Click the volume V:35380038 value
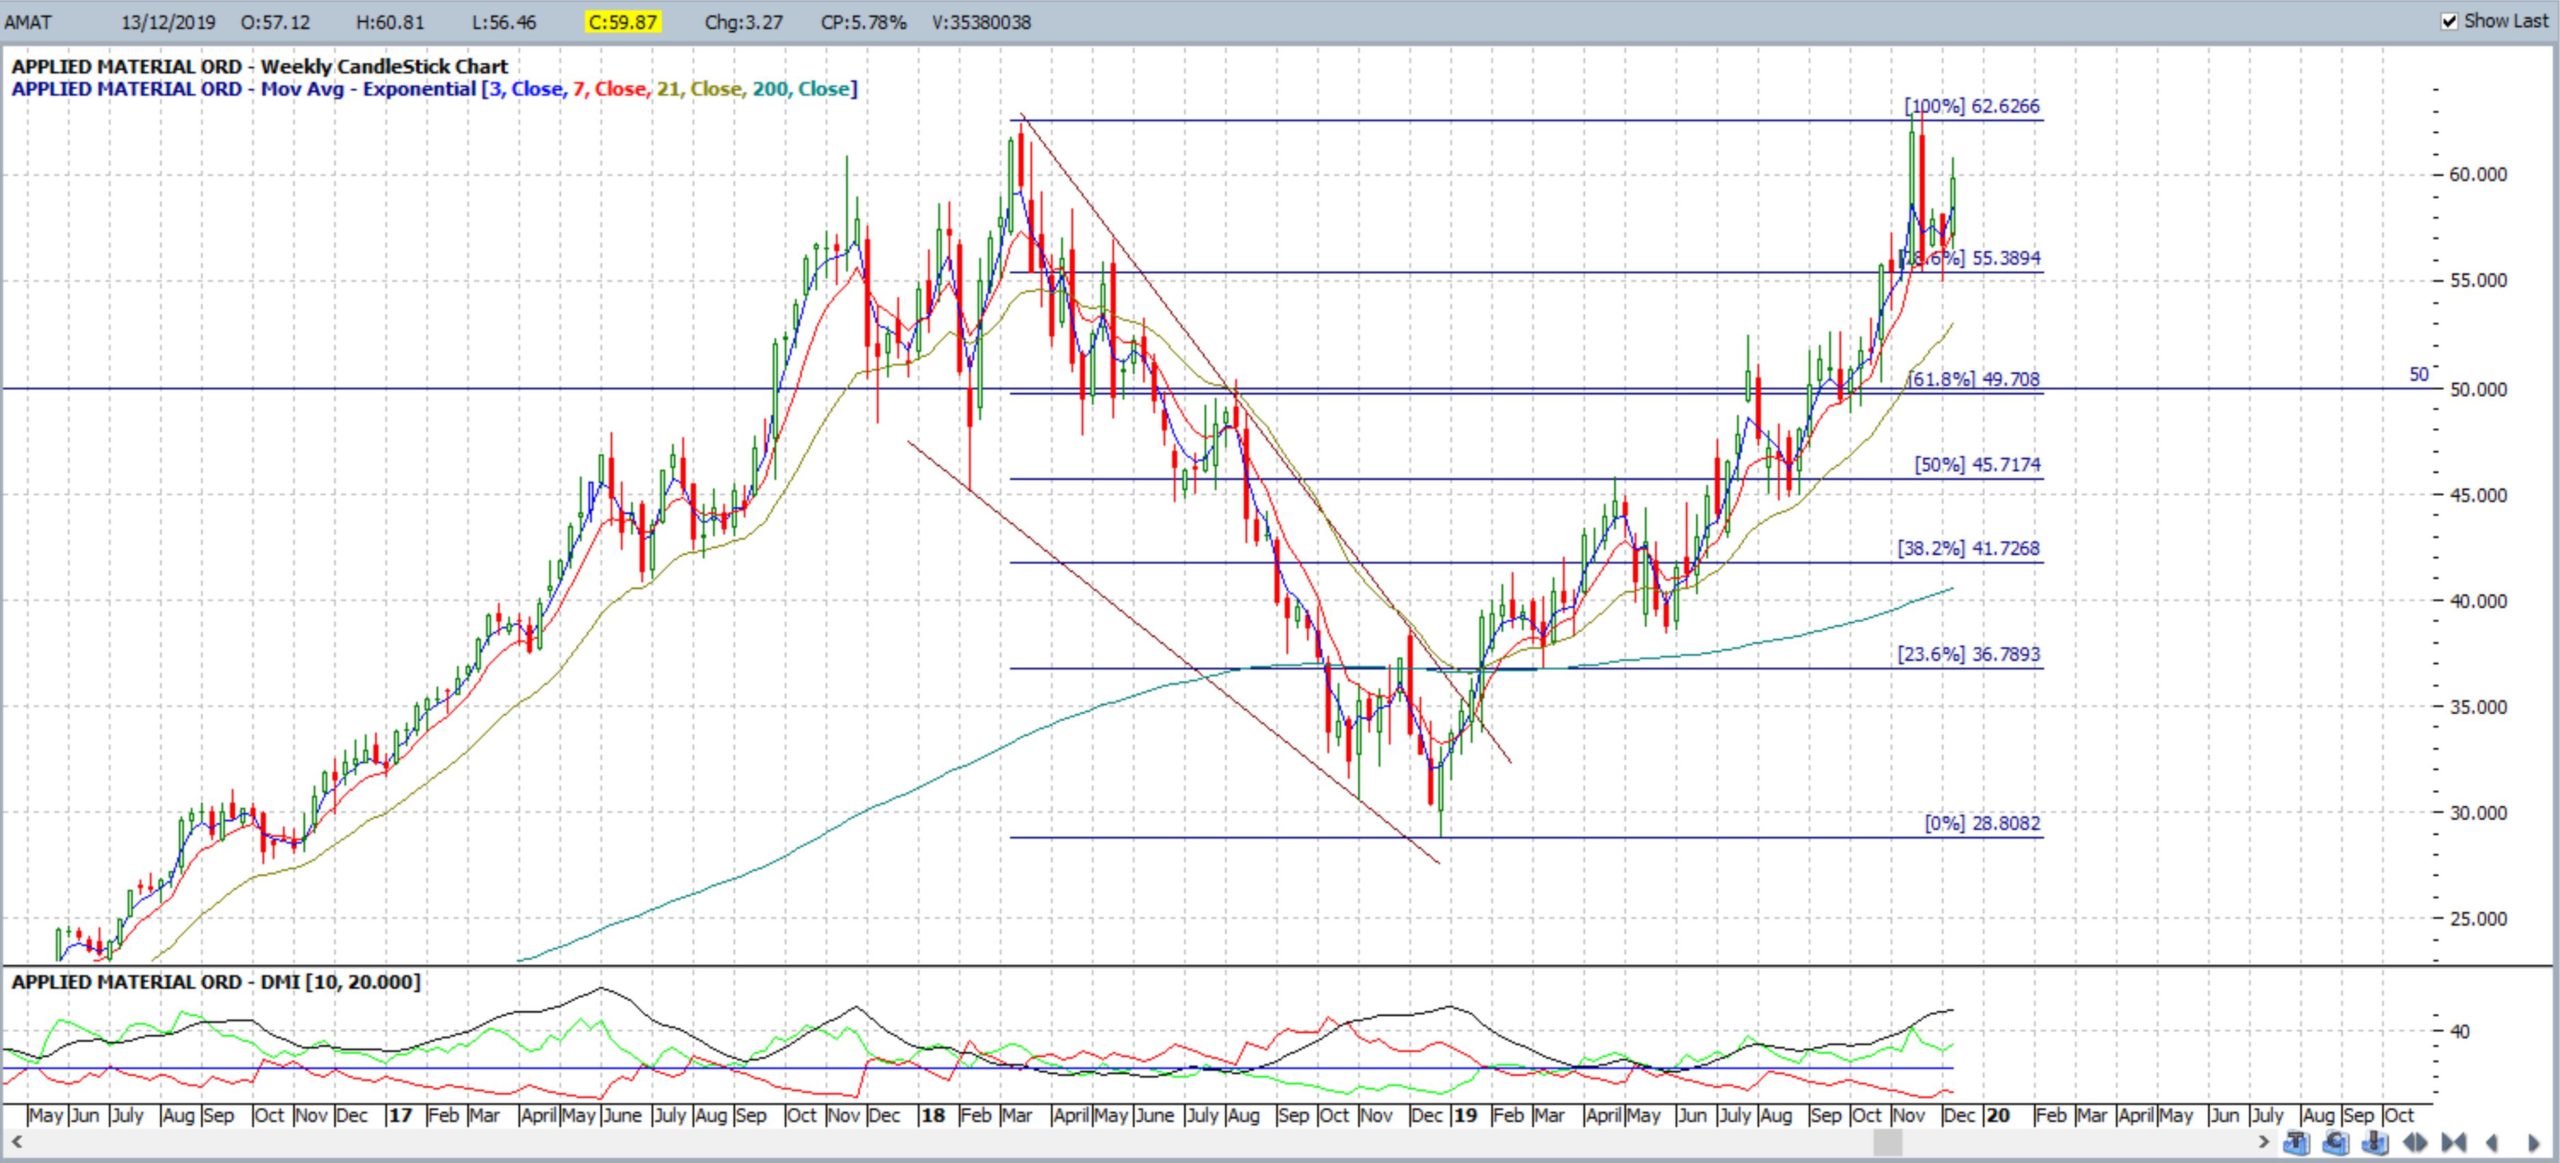Image resolution: width=2560 pixels, height=1163 pixels. coord(981,22)
